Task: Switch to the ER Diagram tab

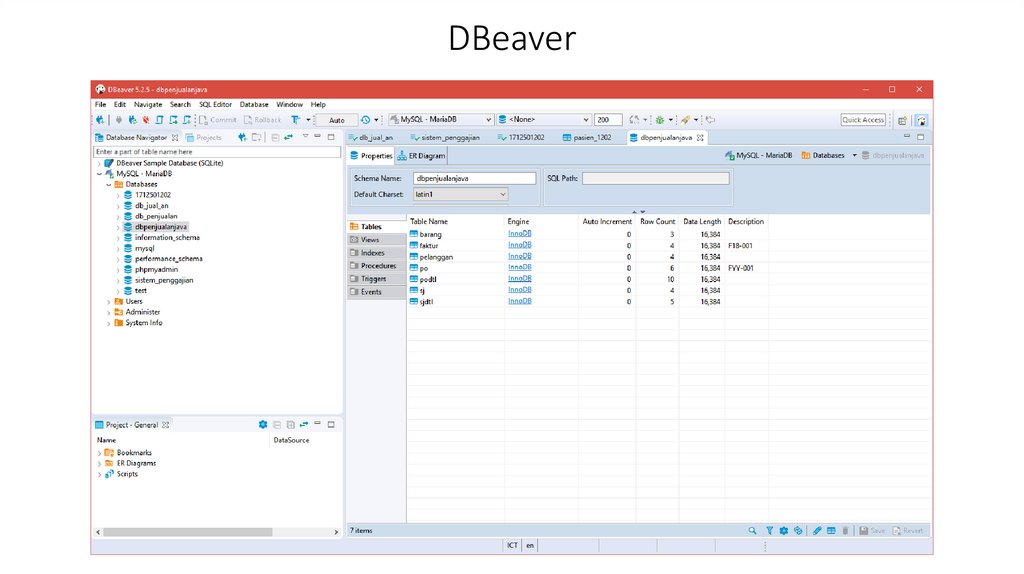Action: click(x=421, y=156)
